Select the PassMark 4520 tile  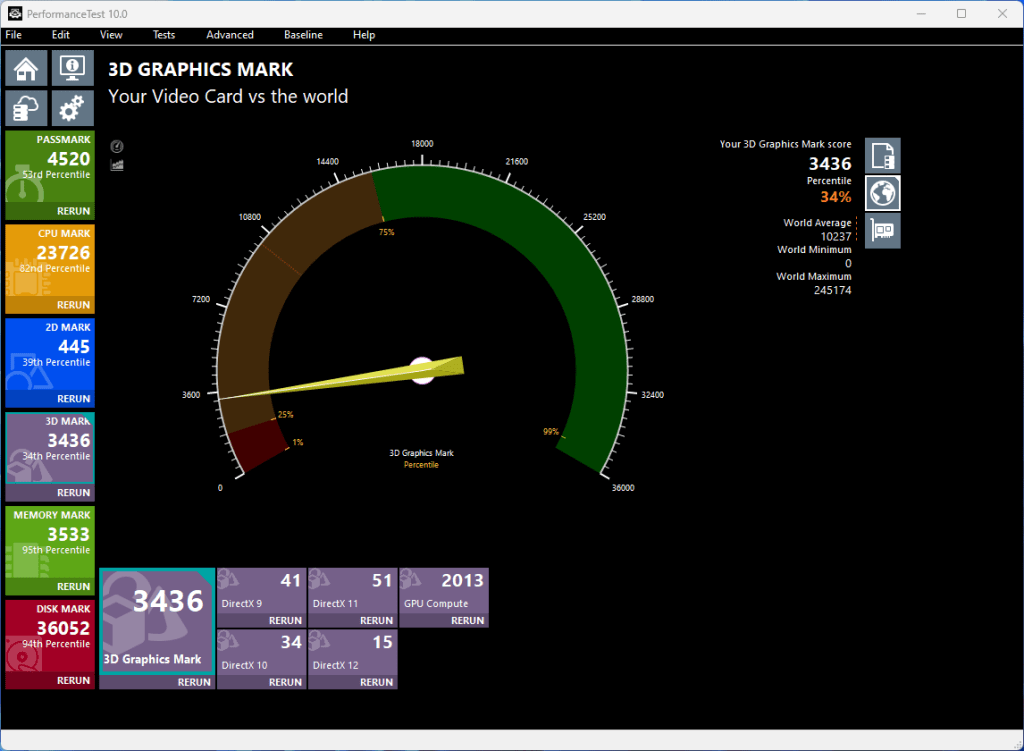click(50, 167)
